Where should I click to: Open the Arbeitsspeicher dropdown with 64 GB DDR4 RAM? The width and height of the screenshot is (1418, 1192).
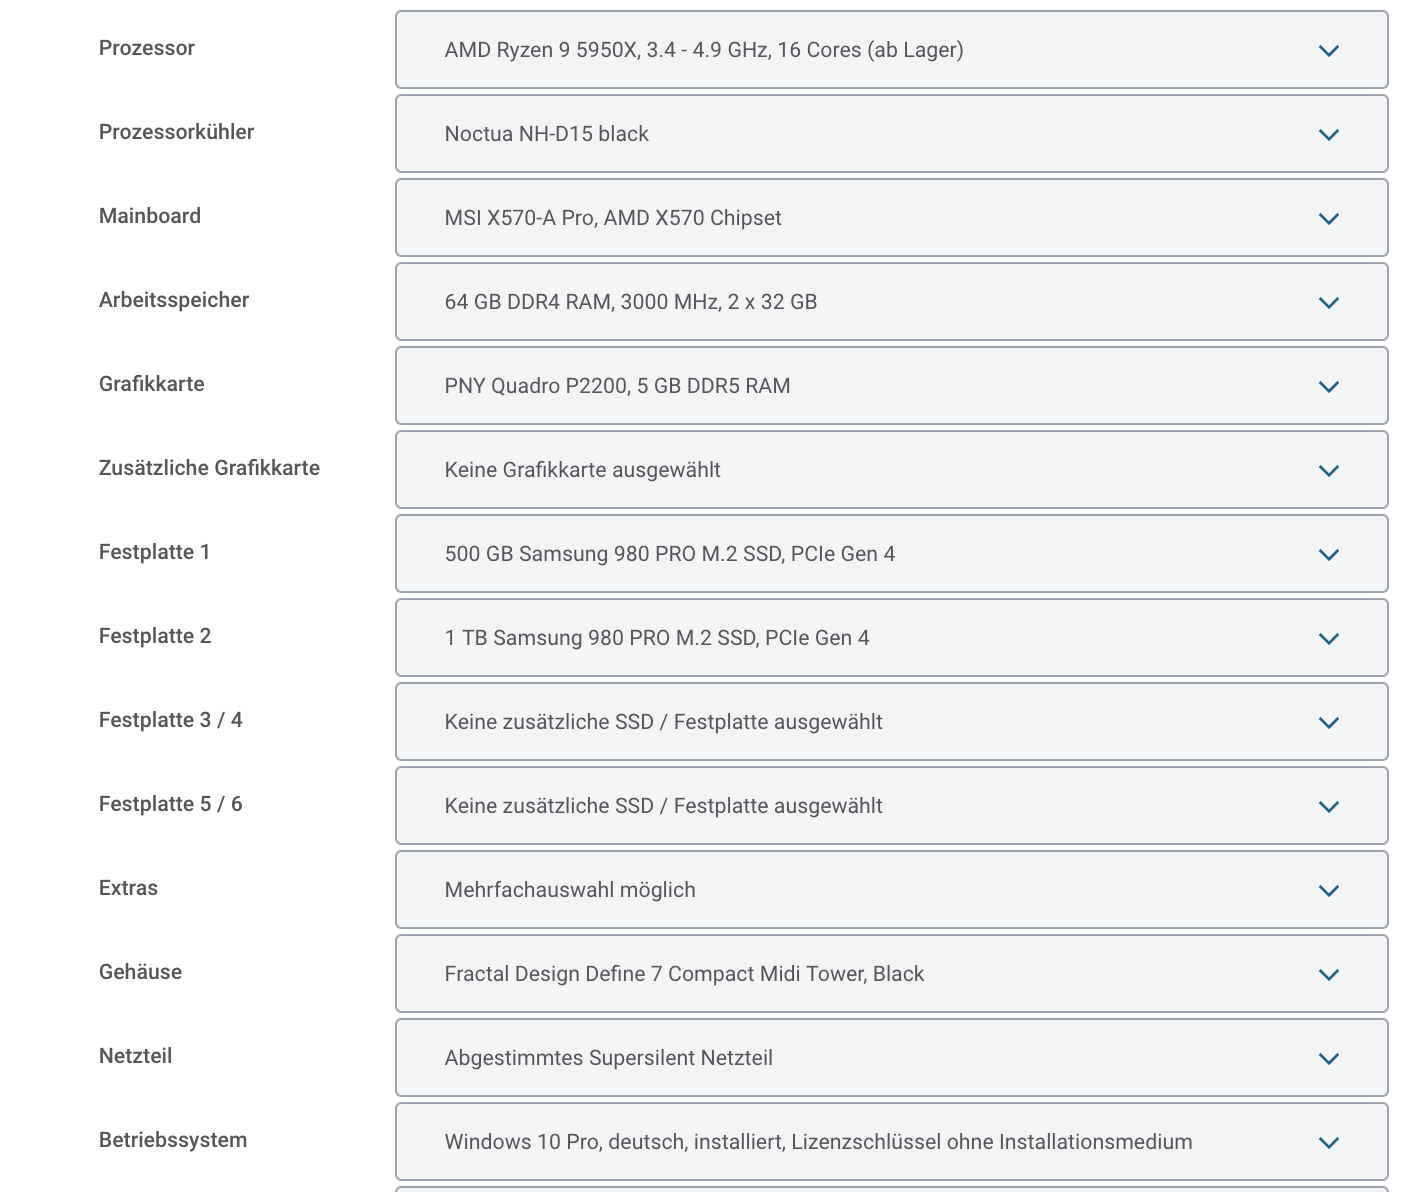tap(891, 302)
